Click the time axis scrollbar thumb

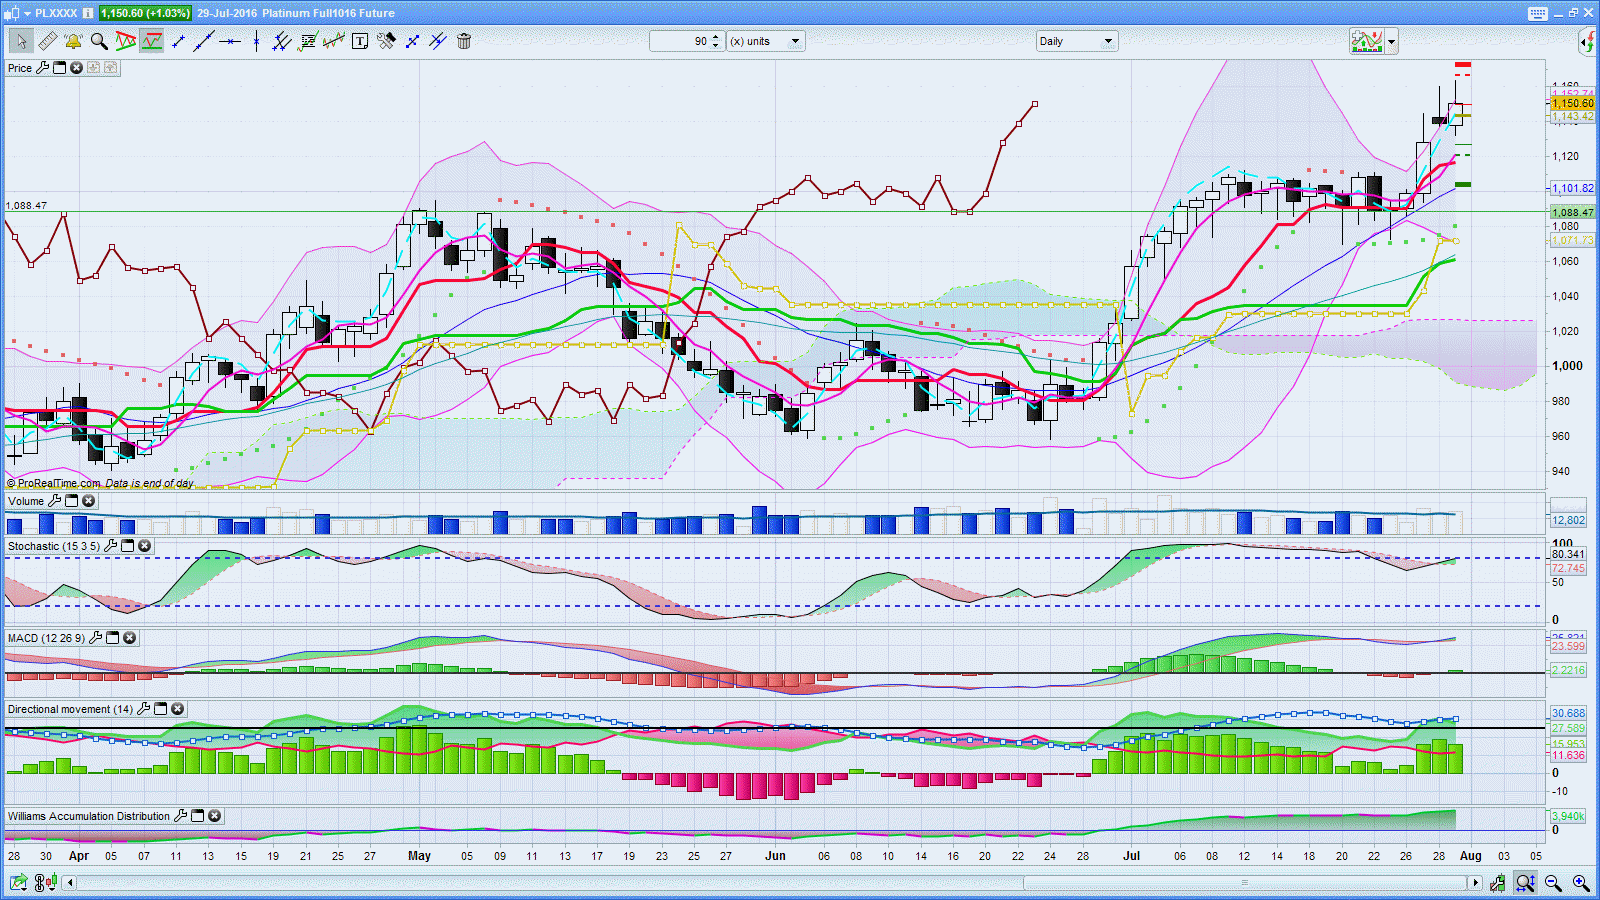[x=1245, y=882]
